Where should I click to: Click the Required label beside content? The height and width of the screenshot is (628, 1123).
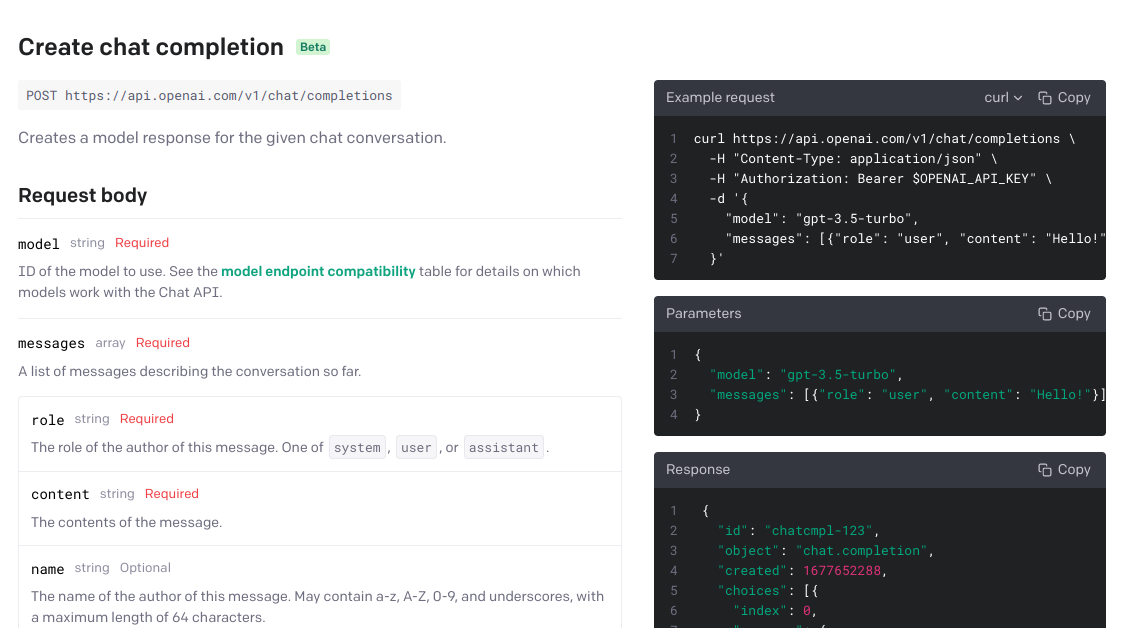click(x=172, y=494)
